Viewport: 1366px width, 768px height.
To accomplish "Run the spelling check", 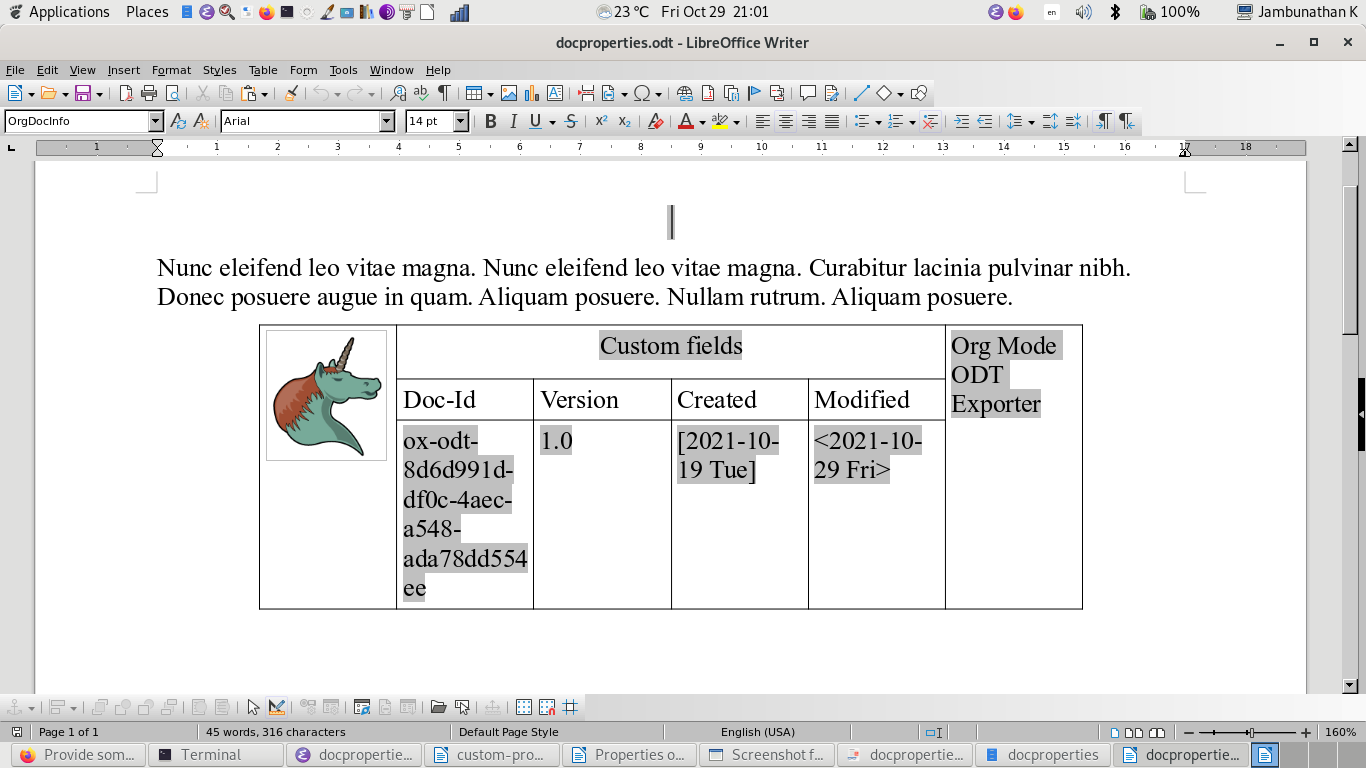I will point(421,93).
